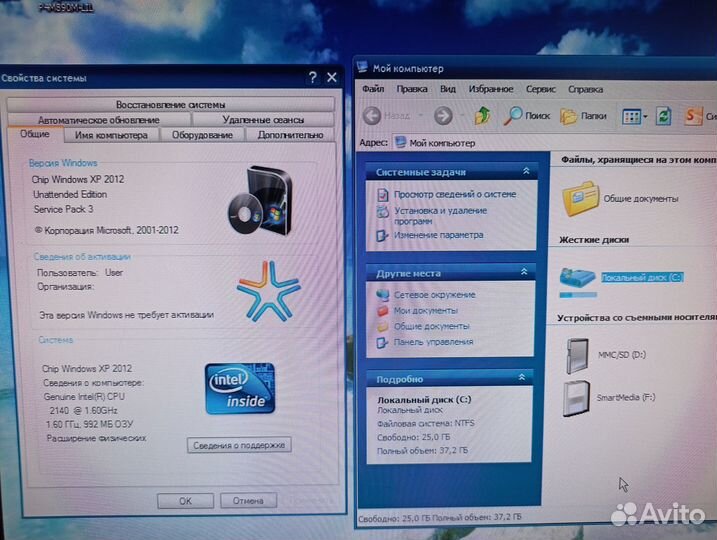Viewport: 717px width, 540px height.
Task: Switch to Оборудование tab
Action: point(202,135)
